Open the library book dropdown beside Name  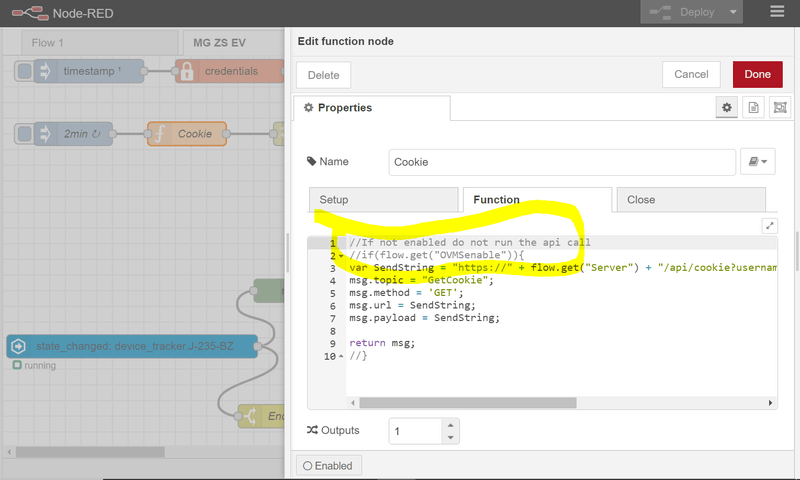[x=758, y=162]
